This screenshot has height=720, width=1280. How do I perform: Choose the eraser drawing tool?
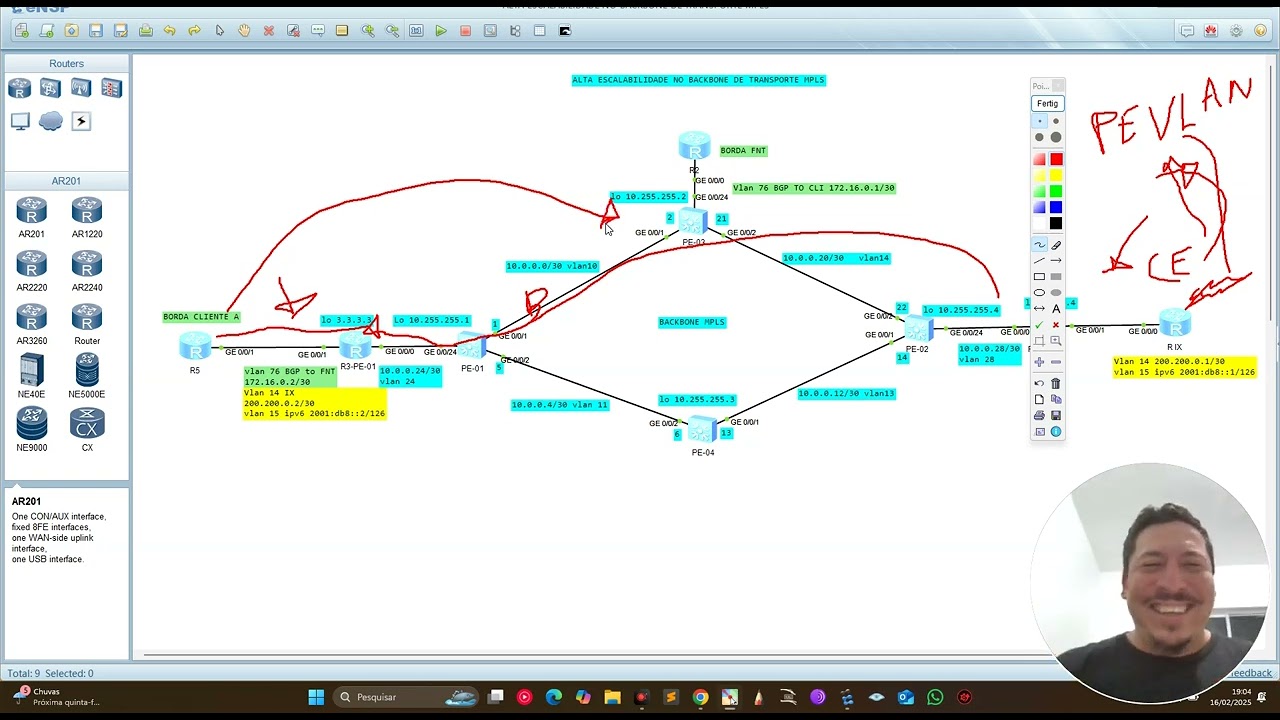tap(1056, 245)
